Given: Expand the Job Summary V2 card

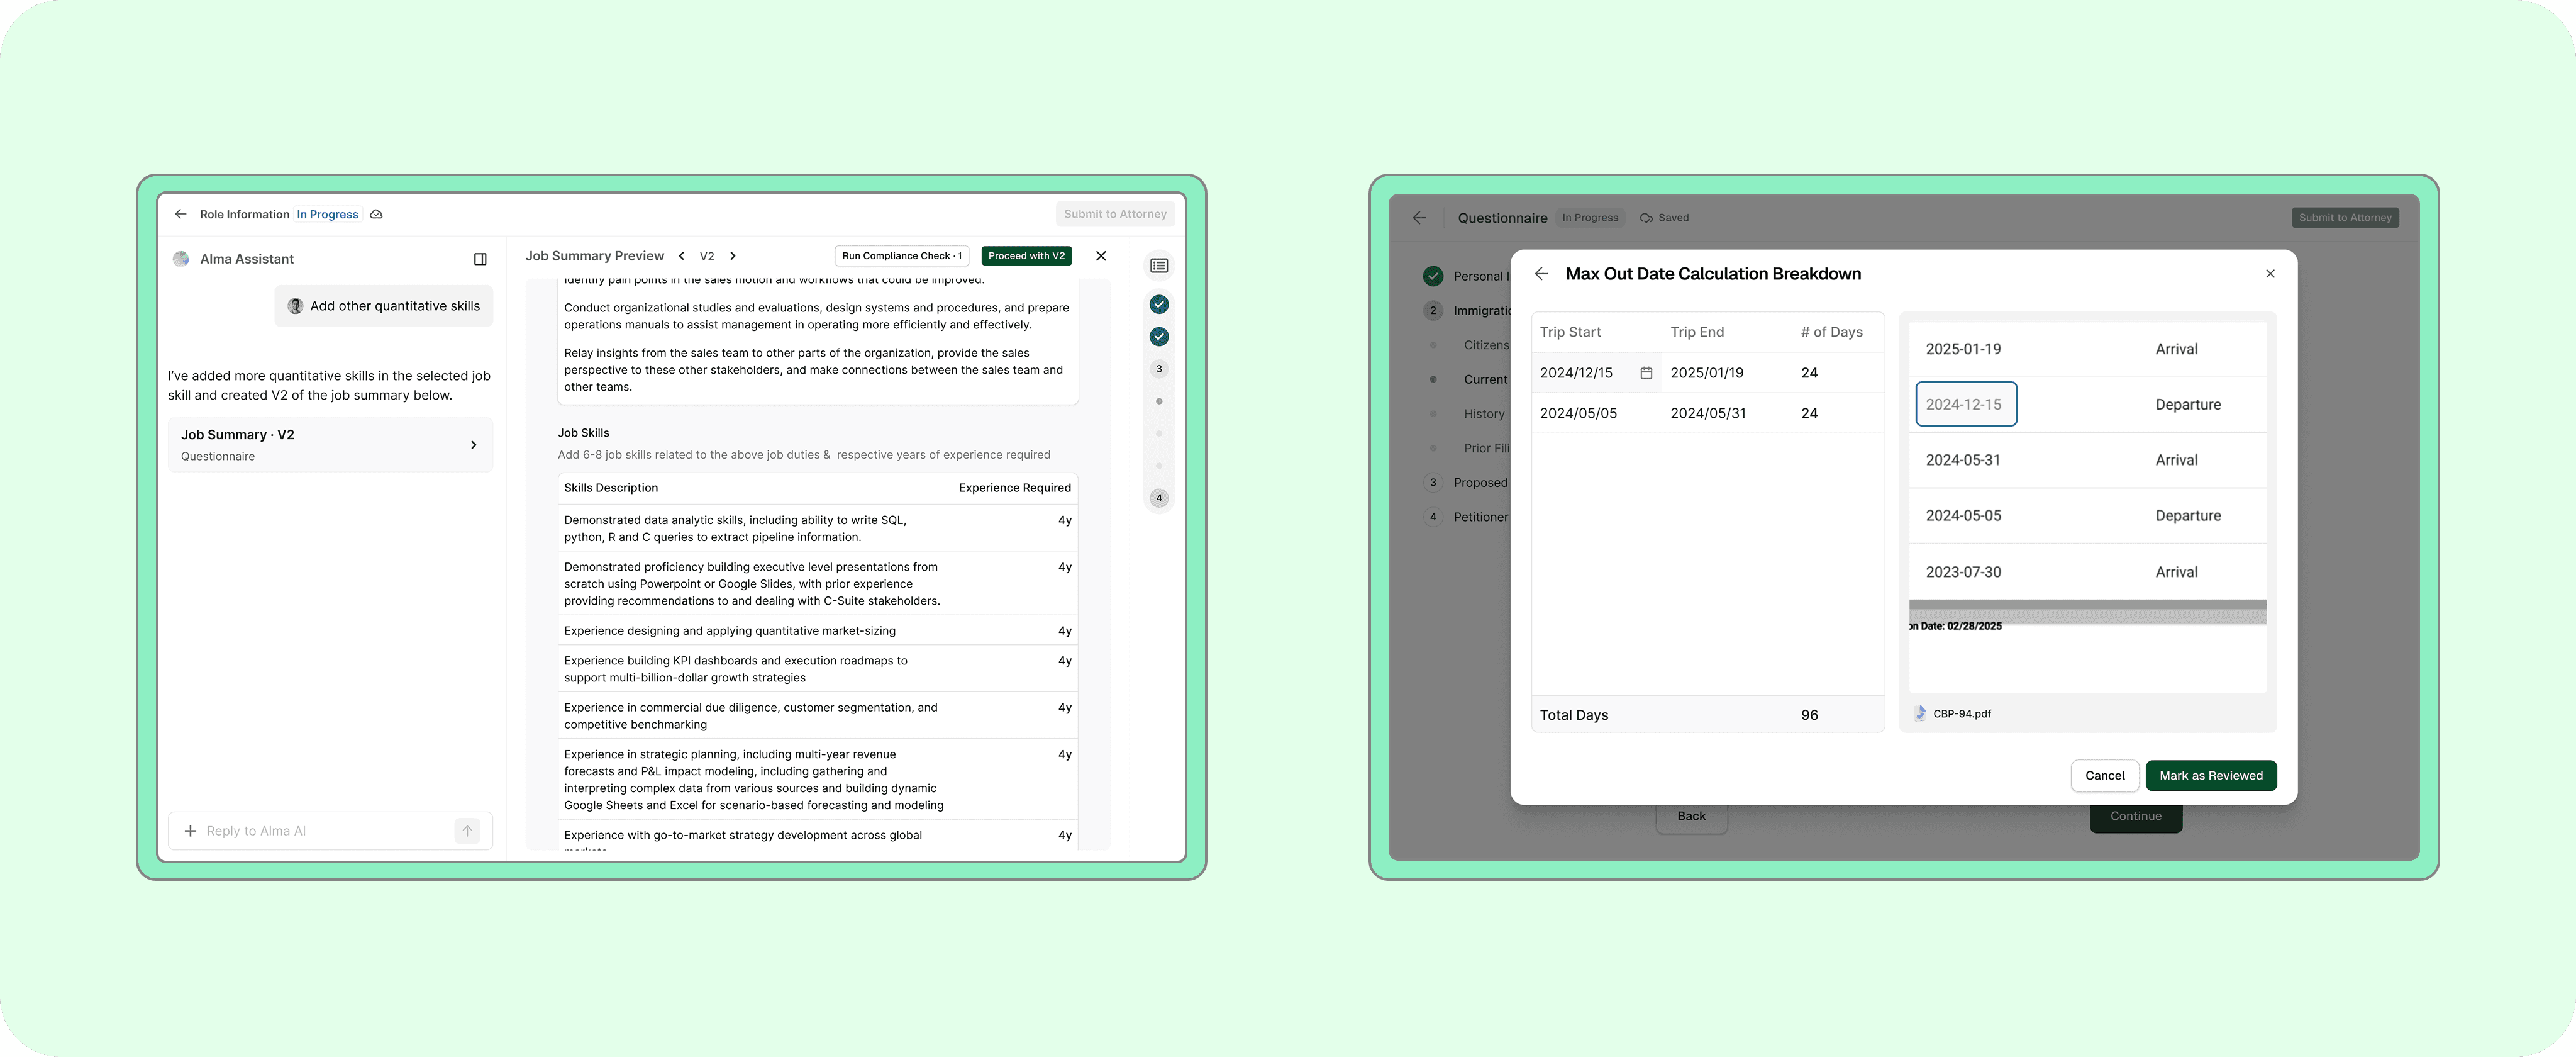Looking at the screenshot, I should tap(473, 445).
